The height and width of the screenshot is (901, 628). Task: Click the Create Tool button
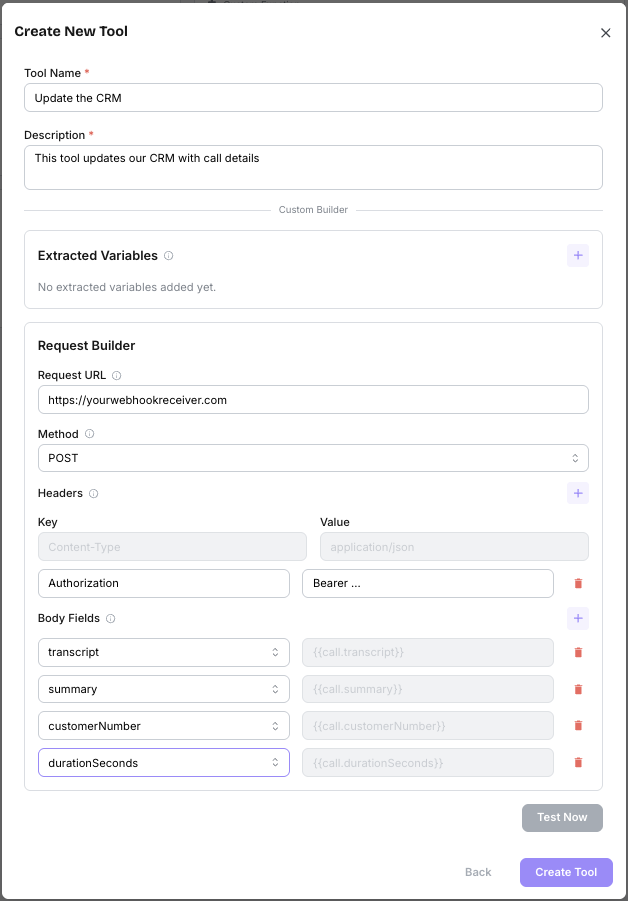coord(566,872)
